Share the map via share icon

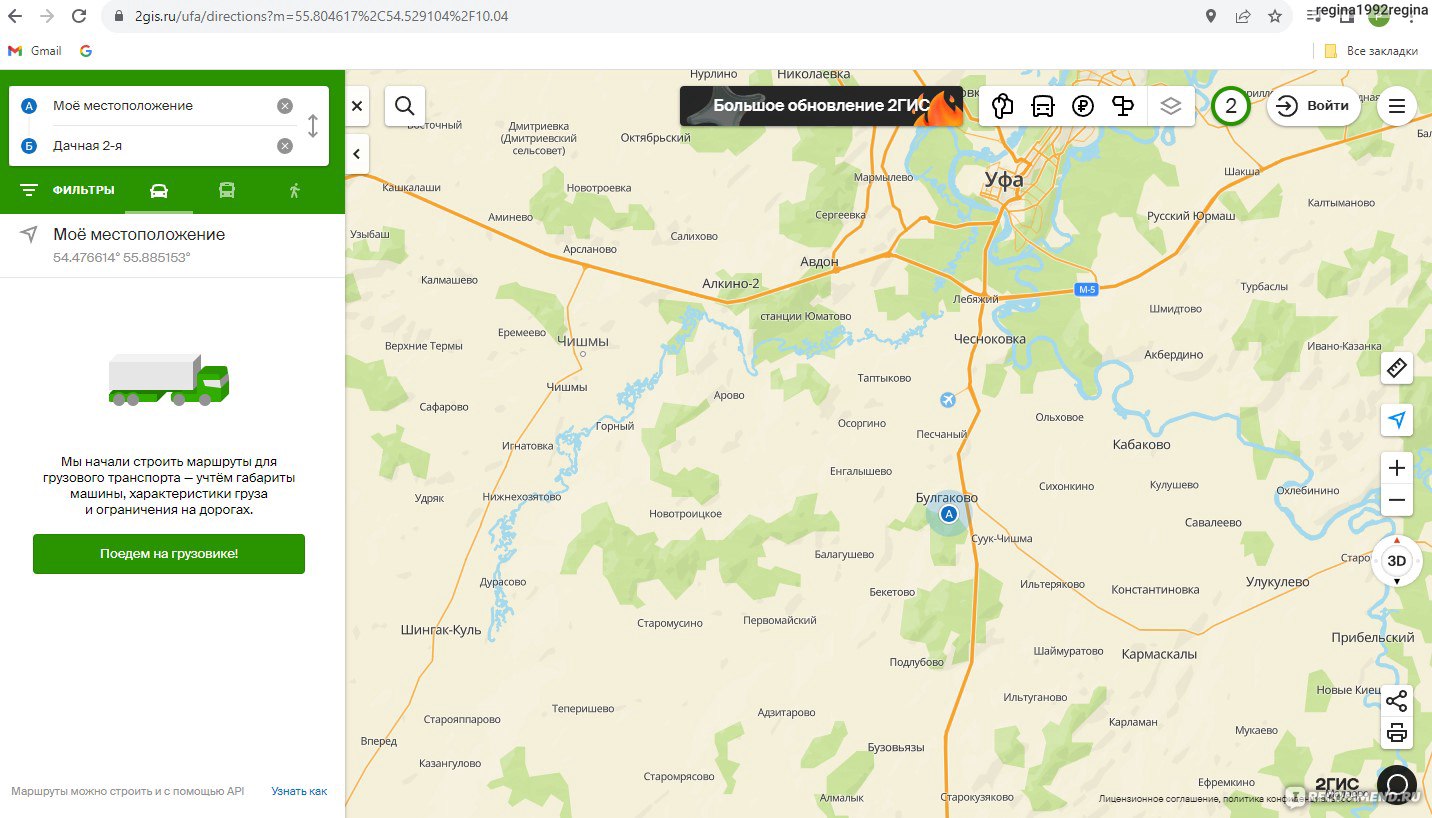pos(1397,700)
